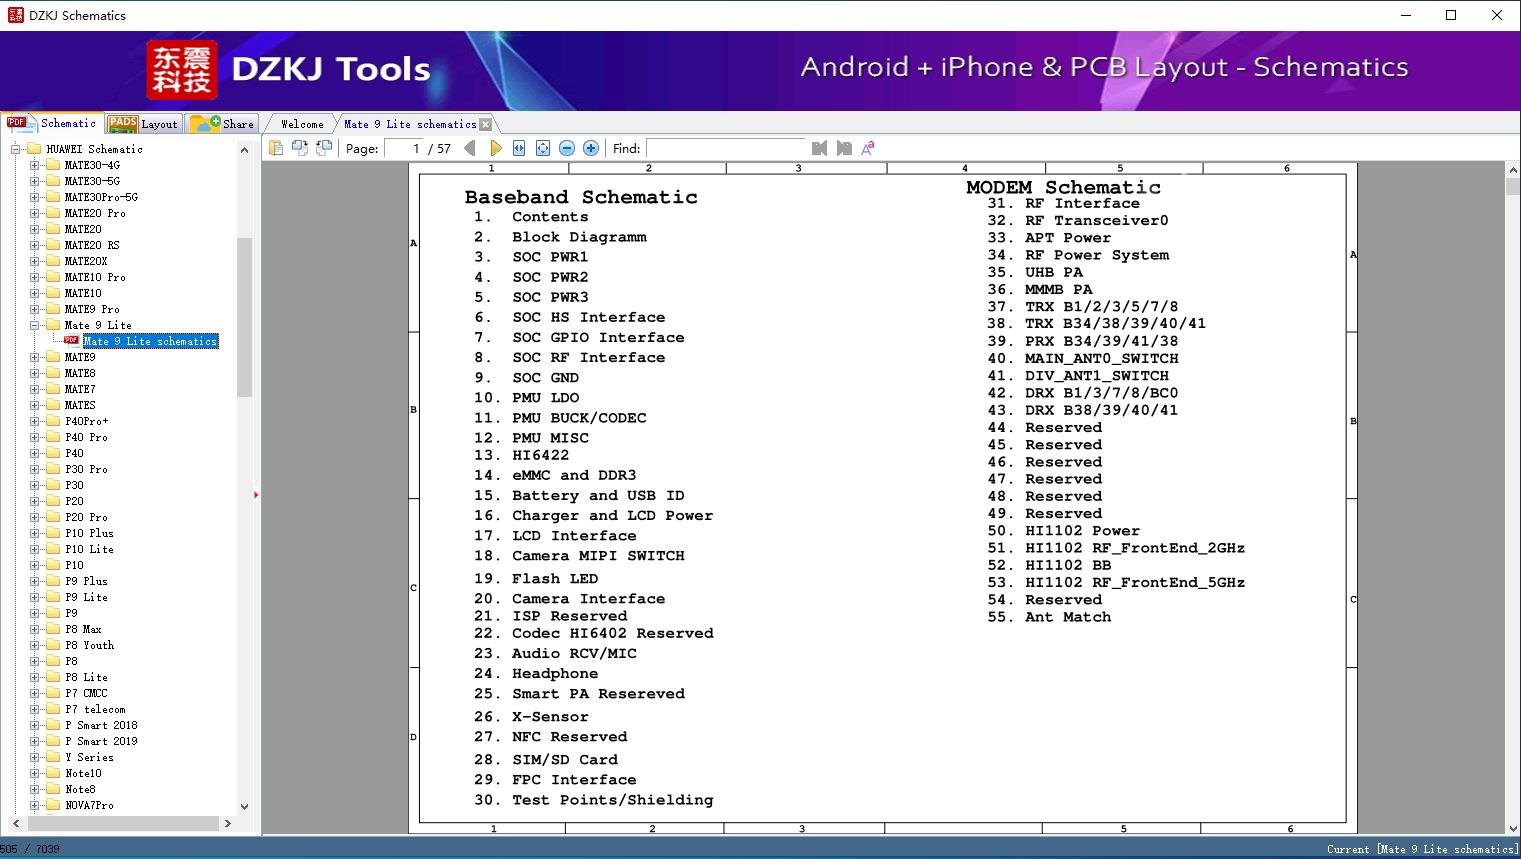Click the P10 Plus folder icon
The height and width of the screenshot is (859, 1521).
point(52,533)
